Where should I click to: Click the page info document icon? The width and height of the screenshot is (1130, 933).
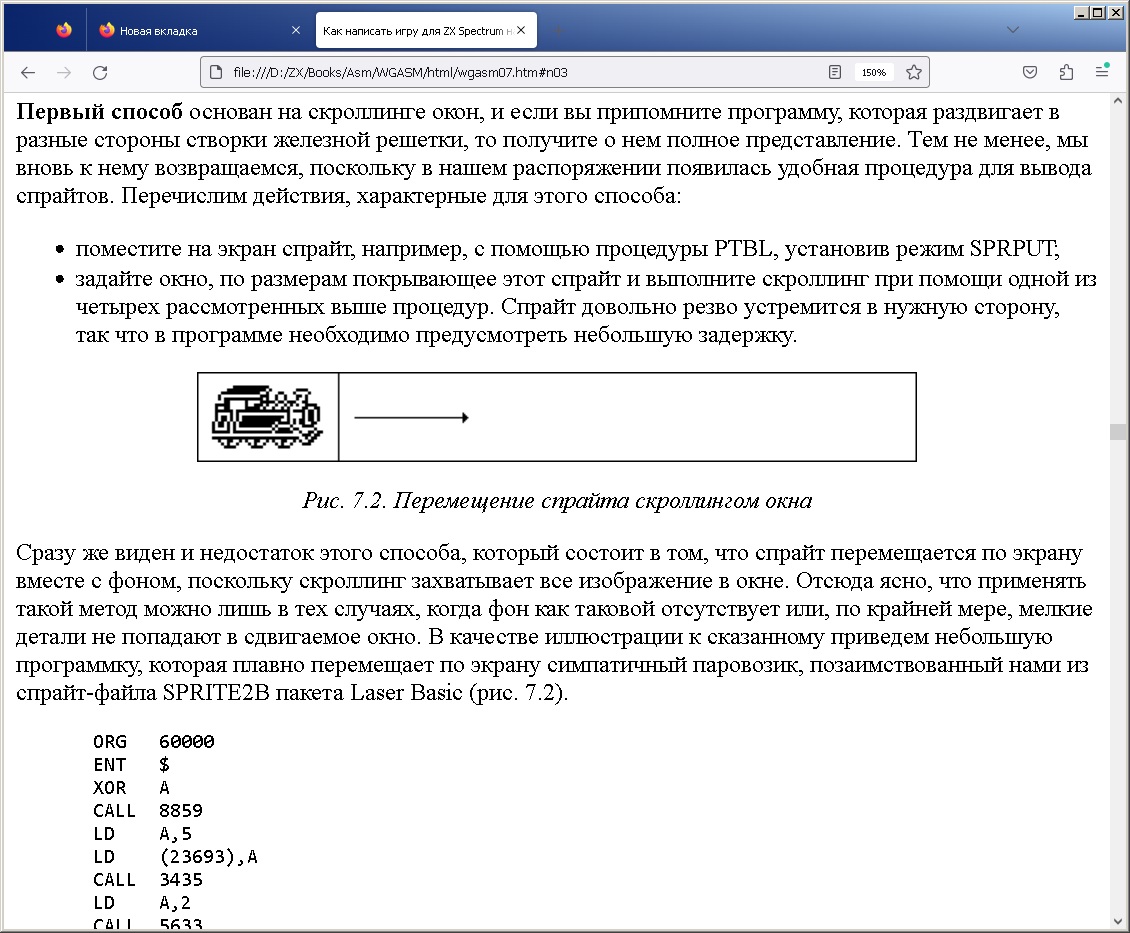point(215,72)
